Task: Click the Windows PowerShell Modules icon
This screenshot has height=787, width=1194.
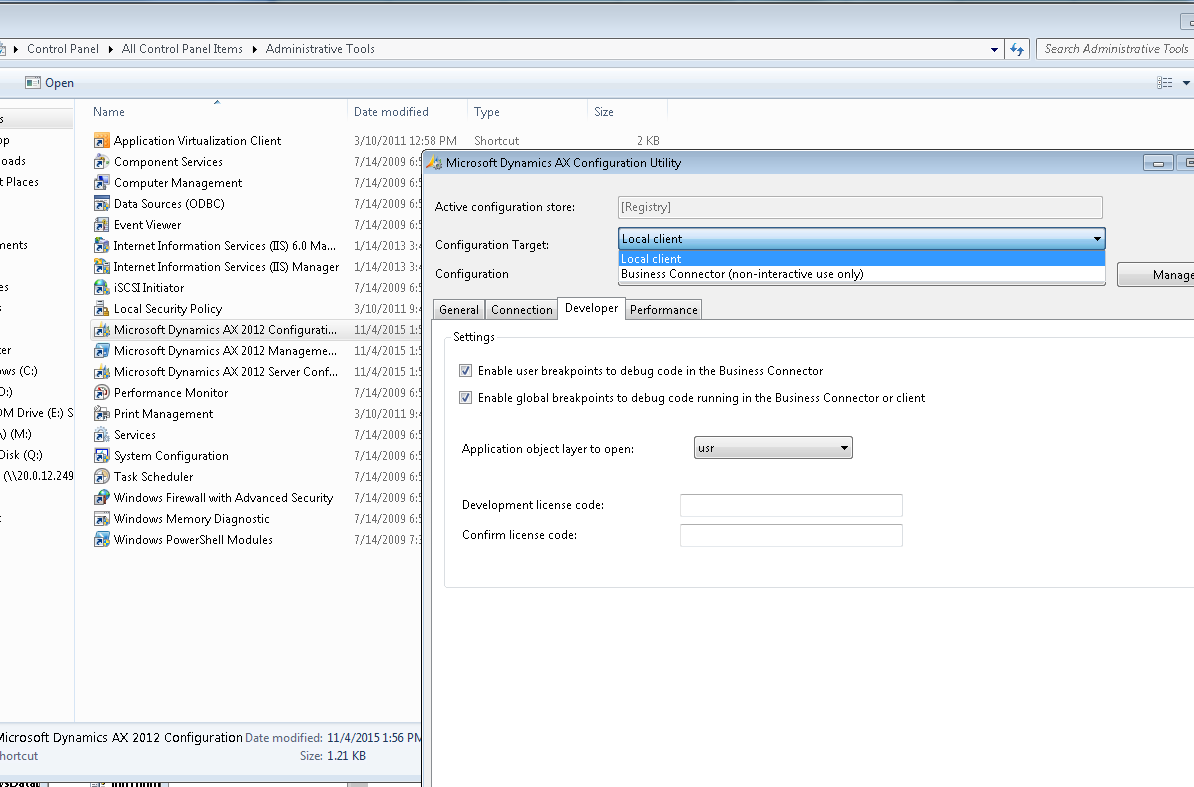Action: 101,540
